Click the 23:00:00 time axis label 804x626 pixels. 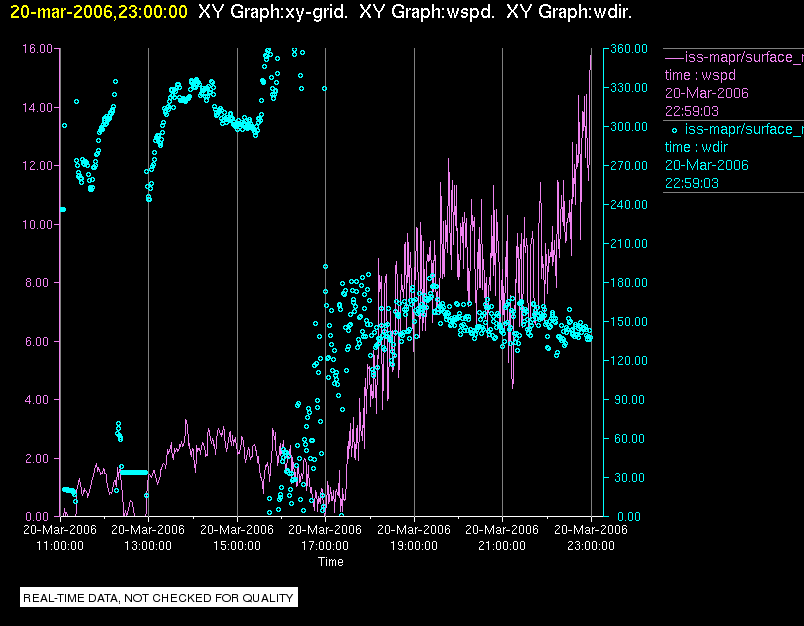(591, 546)
